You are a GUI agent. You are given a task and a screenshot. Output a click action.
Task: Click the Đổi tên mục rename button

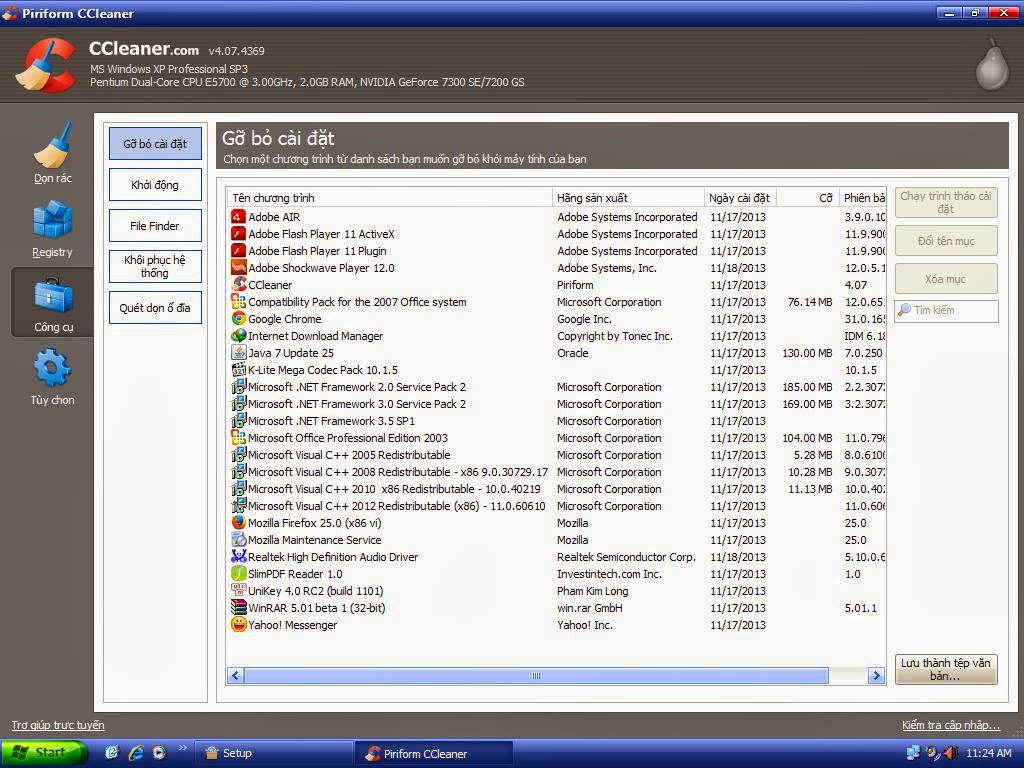tap(946, 241)
